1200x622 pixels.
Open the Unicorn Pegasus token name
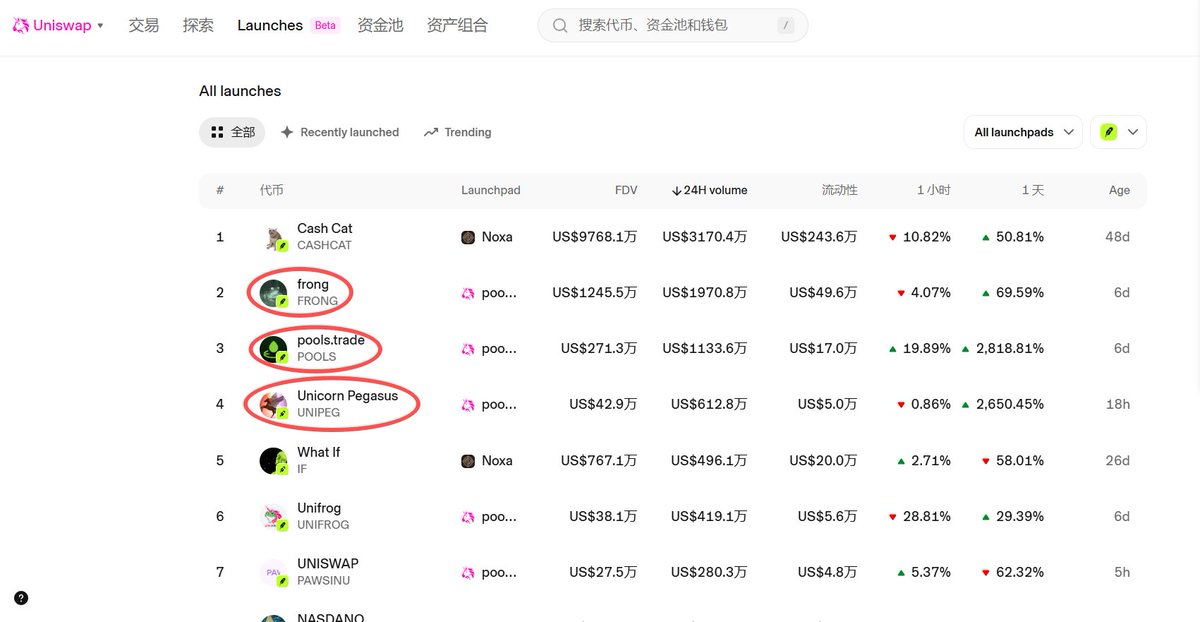(x=347, y=396)
